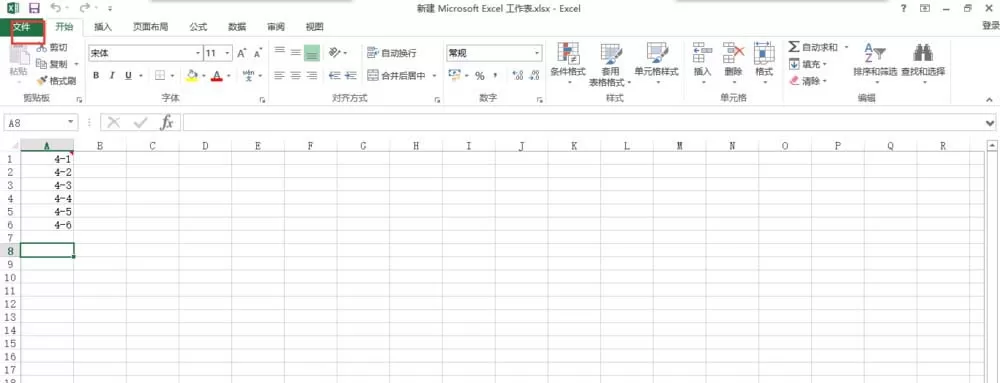The image size is (1000, 383).
Task: Switch to the 视图 view tab
Action: [314, 27]
